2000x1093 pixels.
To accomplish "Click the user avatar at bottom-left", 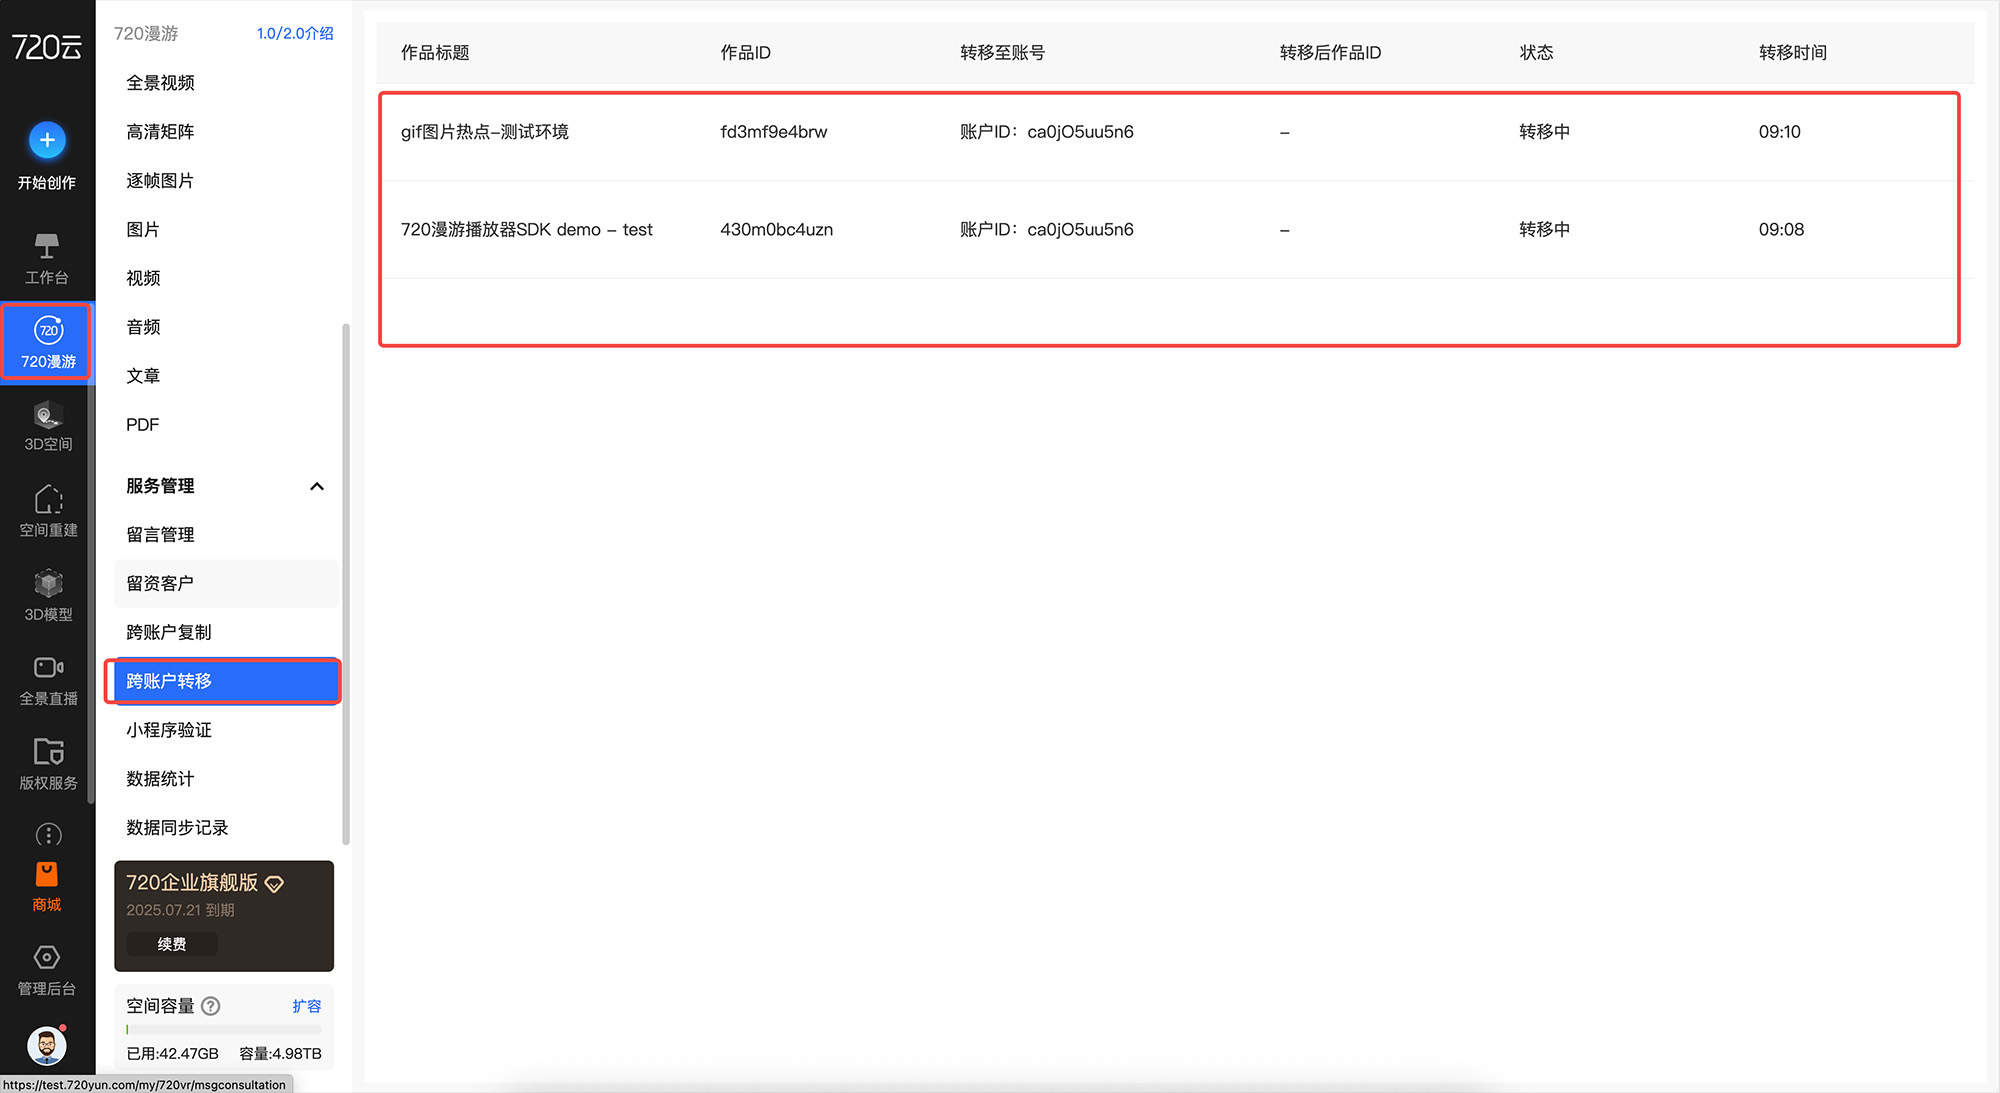I will click(47, 1046).
